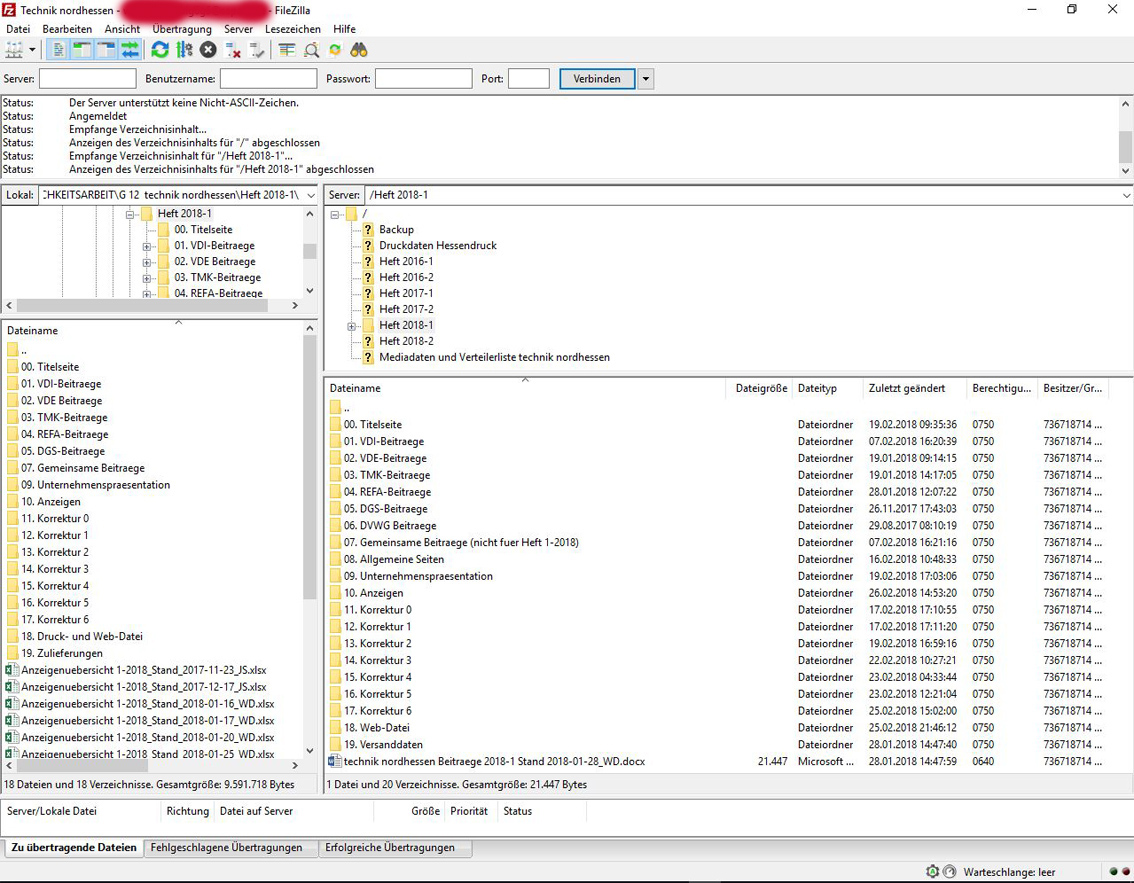This screenshot has height=883, width=1134.
Task: Open the Site Manager dropdown arrow
Action: point(32,50)
